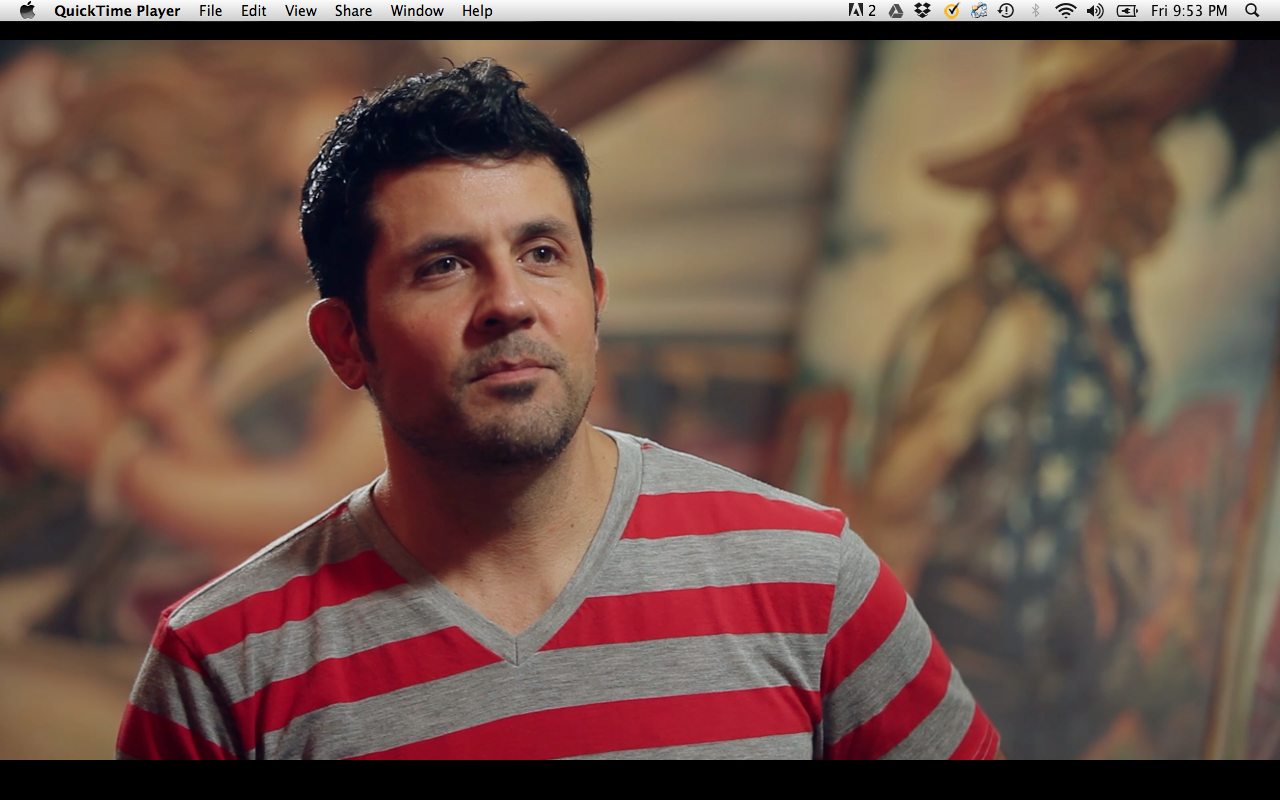Screen dimensions: 1280x800
Task: Click the Bluetooth status icon
Action: point(1036,11)
